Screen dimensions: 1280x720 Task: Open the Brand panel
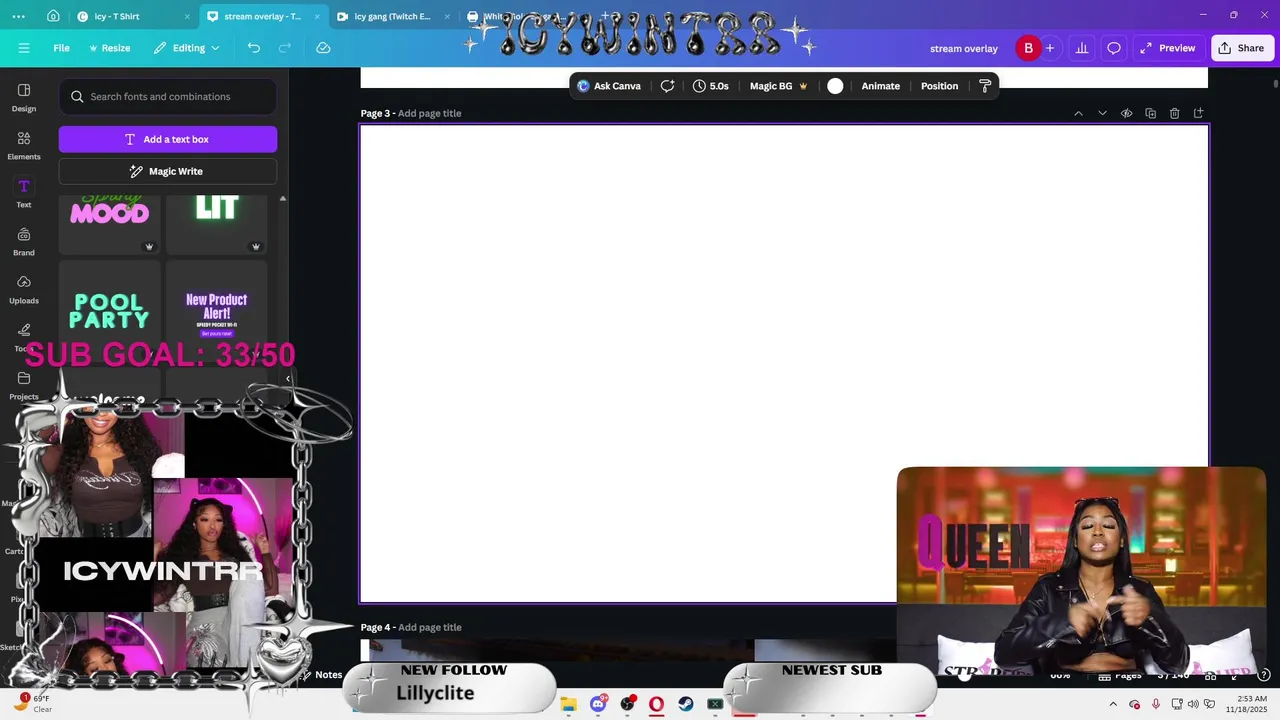[x=24, y=241]
